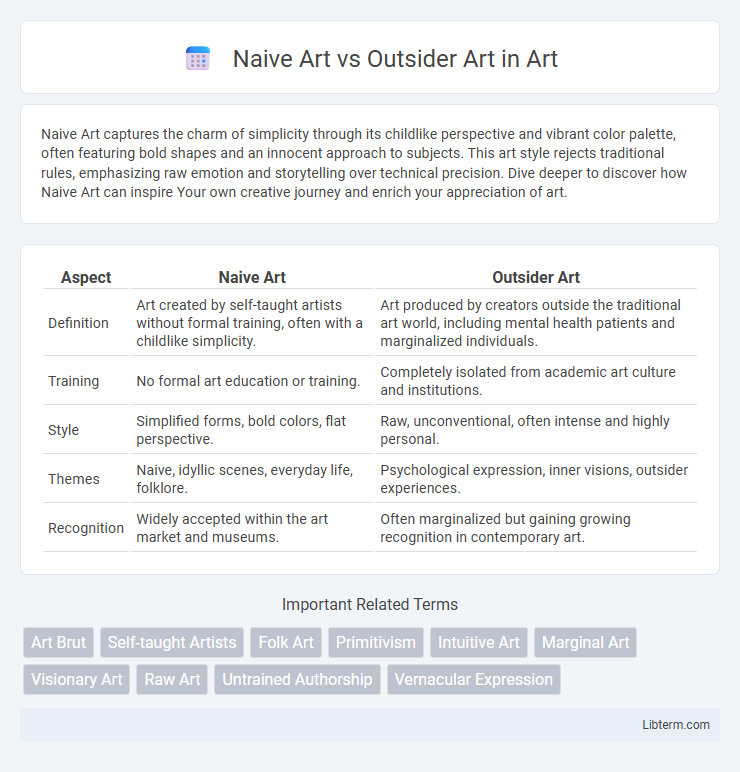
Task: Click 'No formal art education or training.' cell
Action: (x=252, y=381)
